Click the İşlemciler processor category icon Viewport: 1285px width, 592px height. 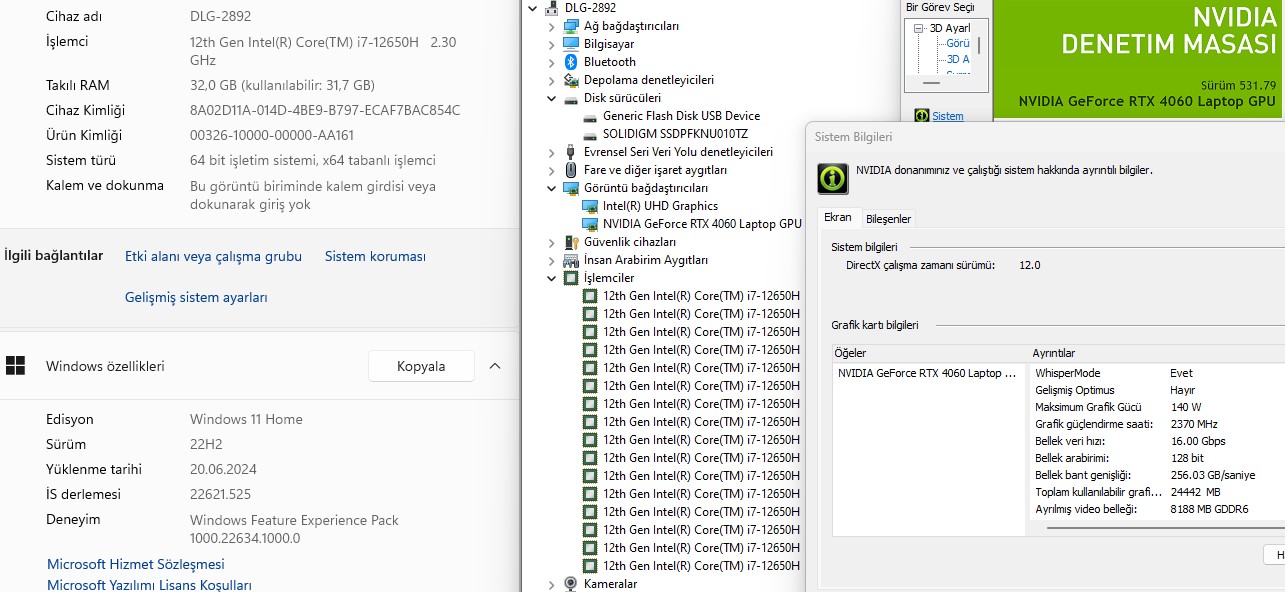tap(571, 278)
